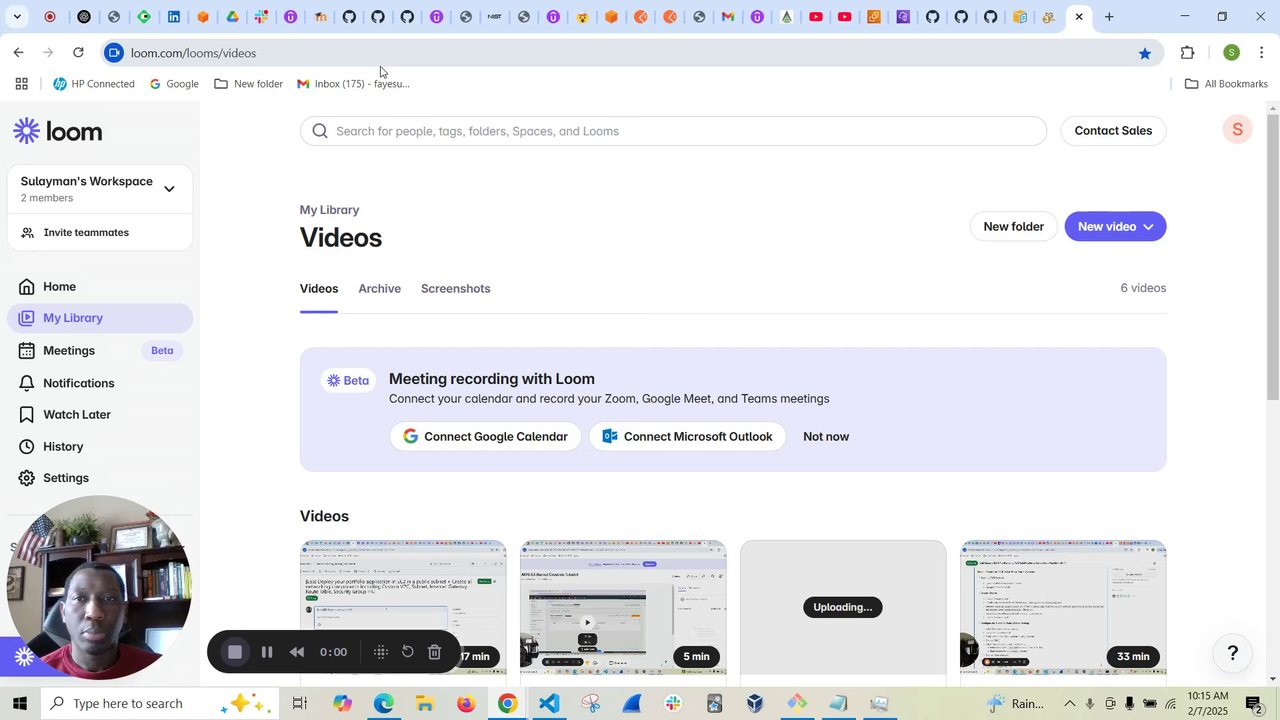Click the taskbar search box

click(160, 703)
